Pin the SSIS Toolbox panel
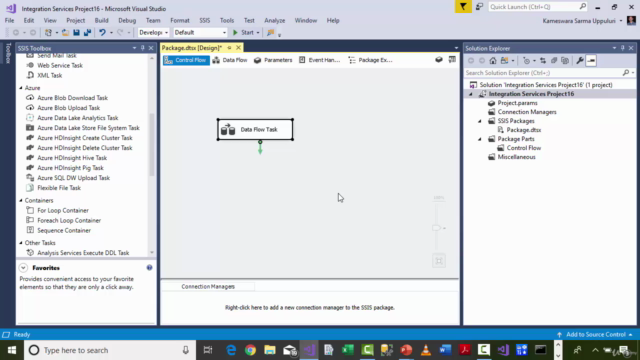Image resolution: width=640 pixels, height=360 pixels. [143, 48]
